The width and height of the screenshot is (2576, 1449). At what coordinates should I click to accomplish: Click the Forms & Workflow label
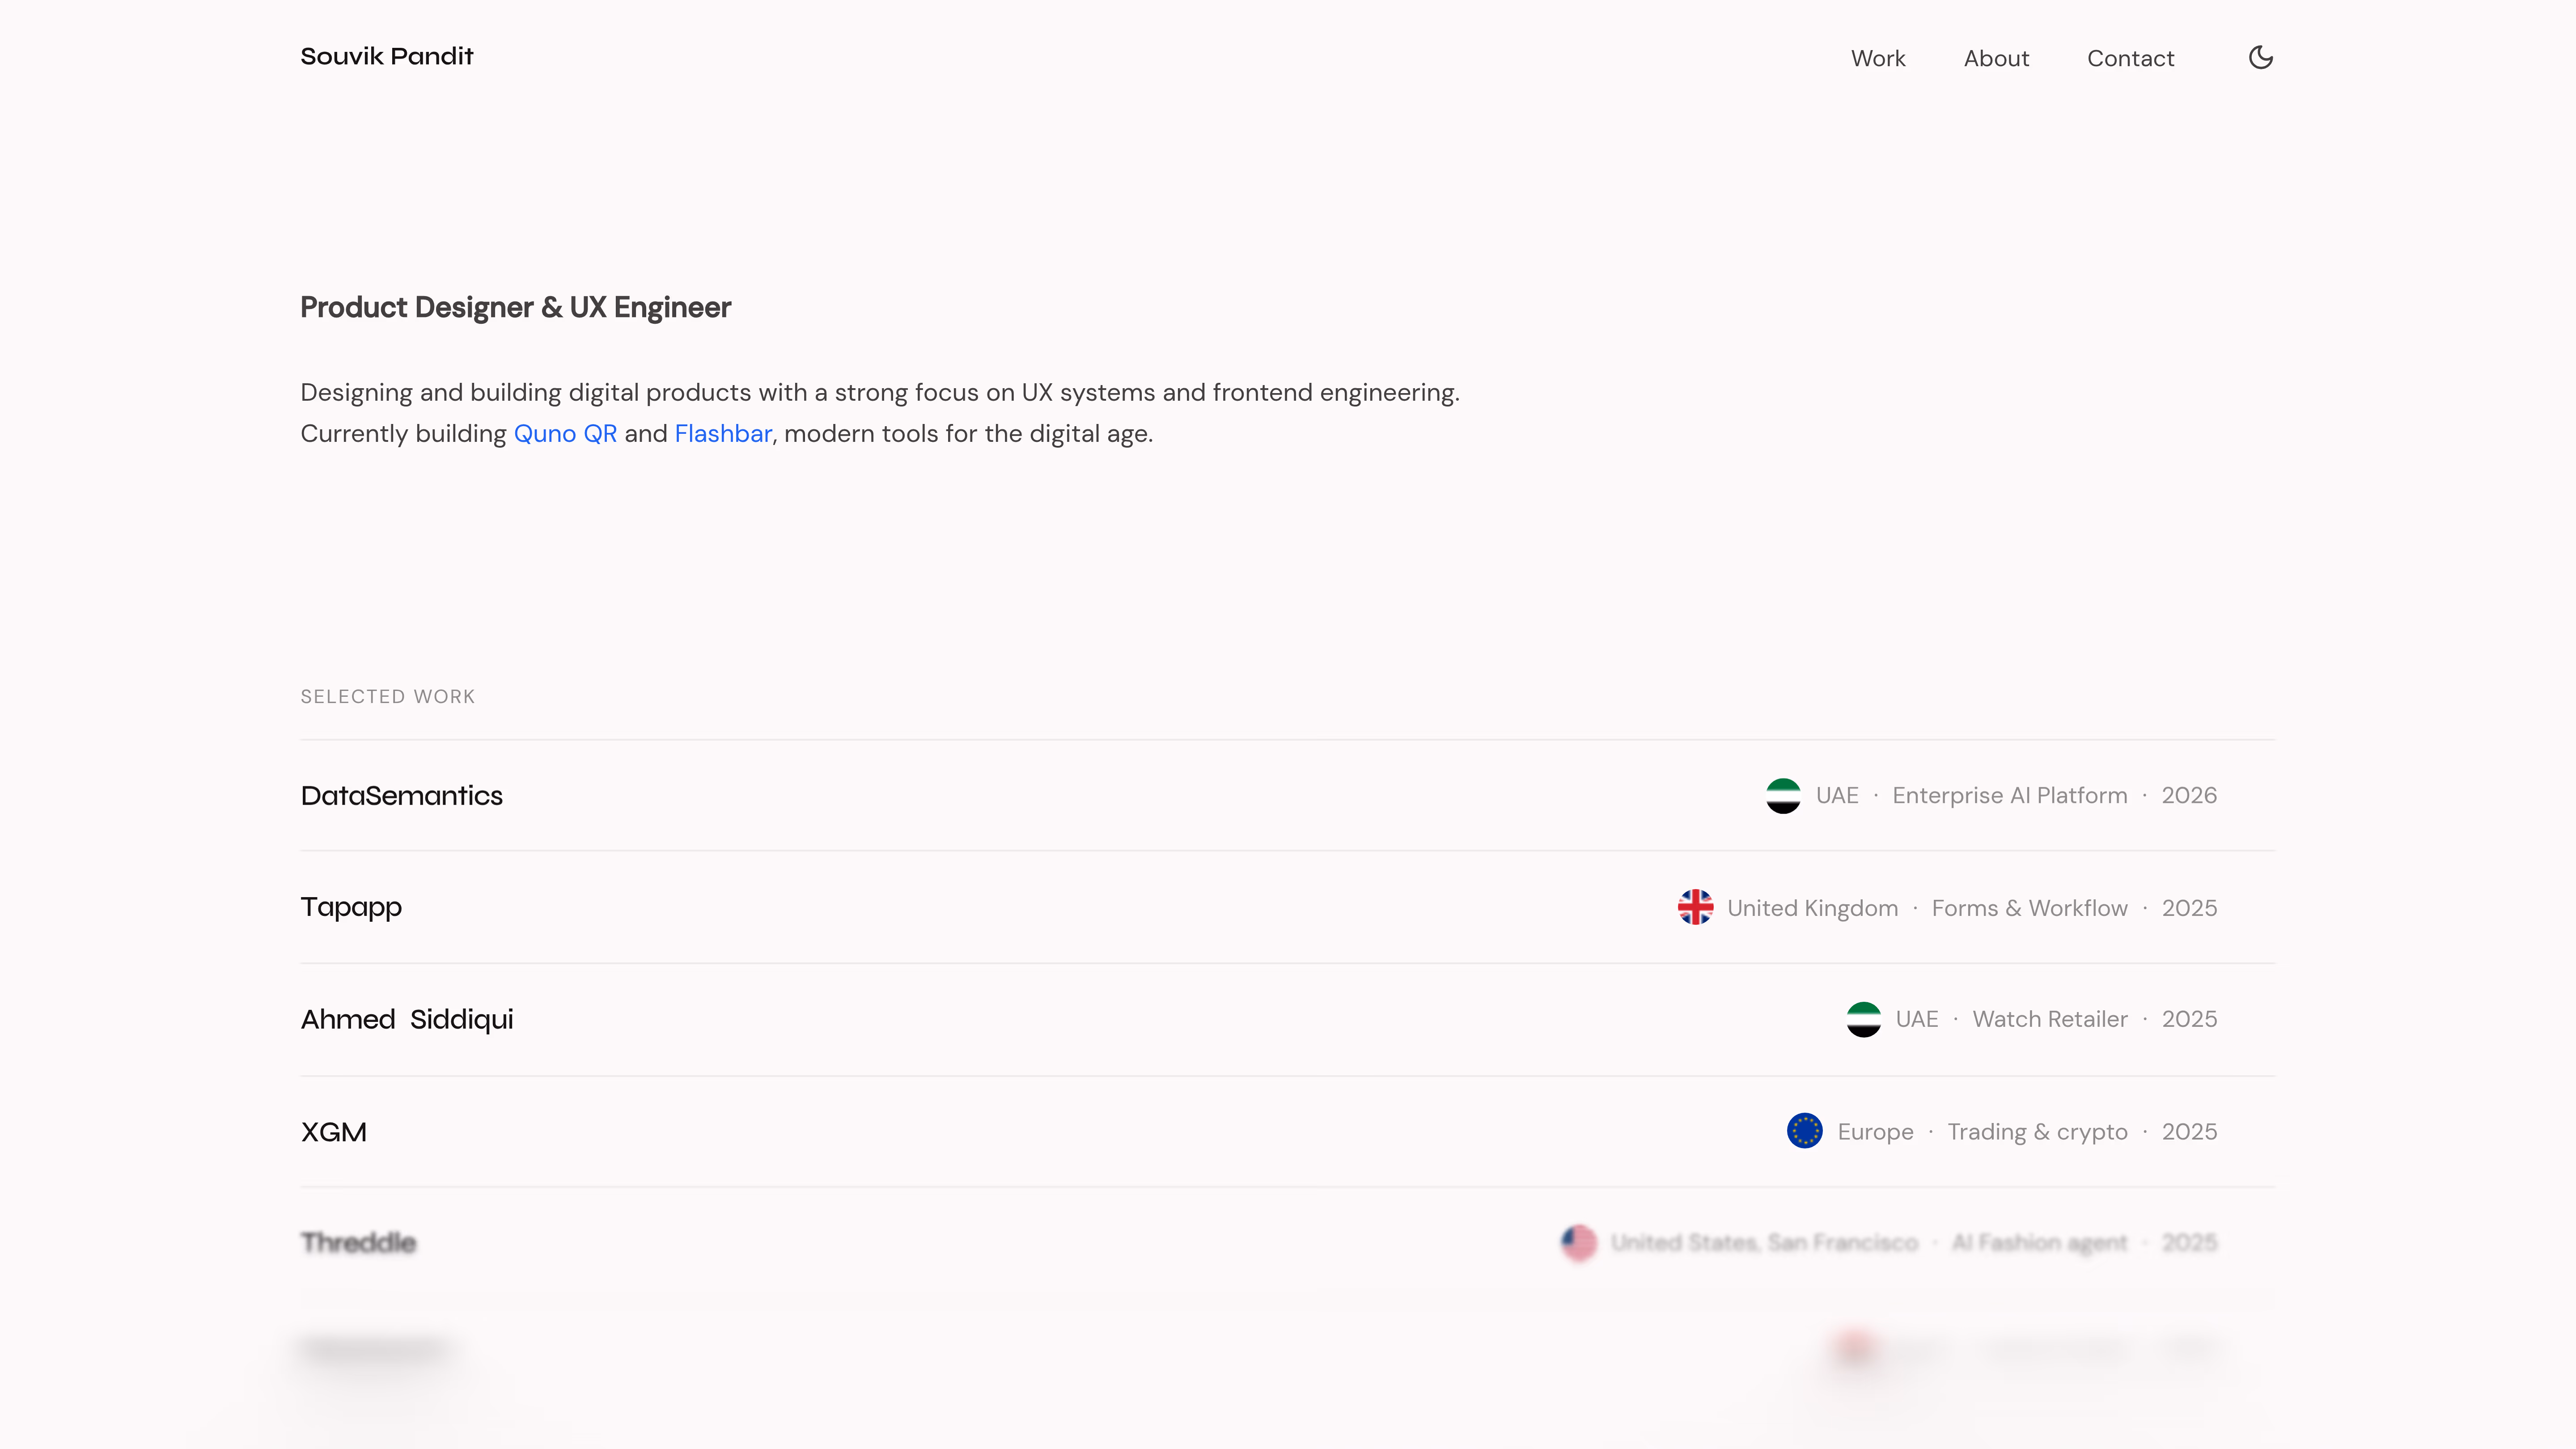(x=2029, y=908)
